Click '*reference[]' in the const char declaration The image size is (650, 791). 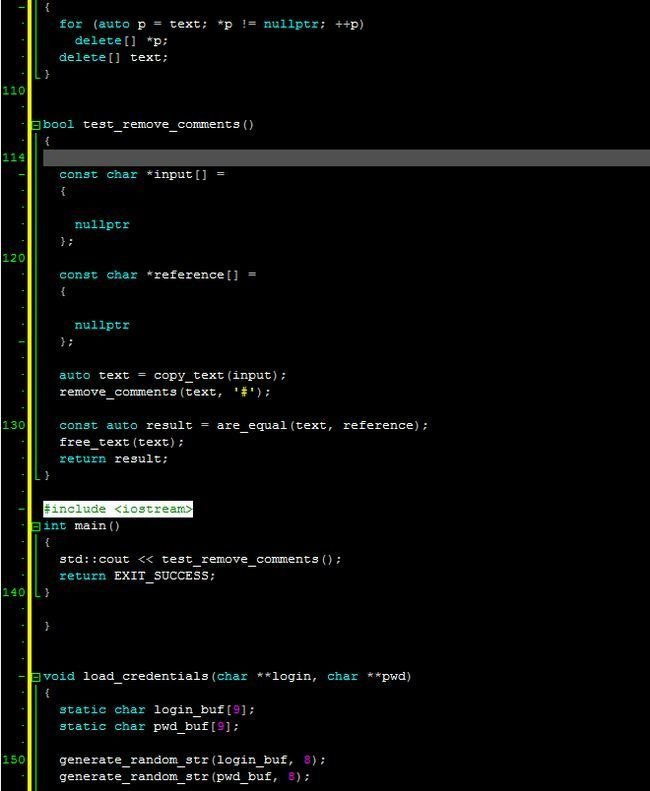192,275
